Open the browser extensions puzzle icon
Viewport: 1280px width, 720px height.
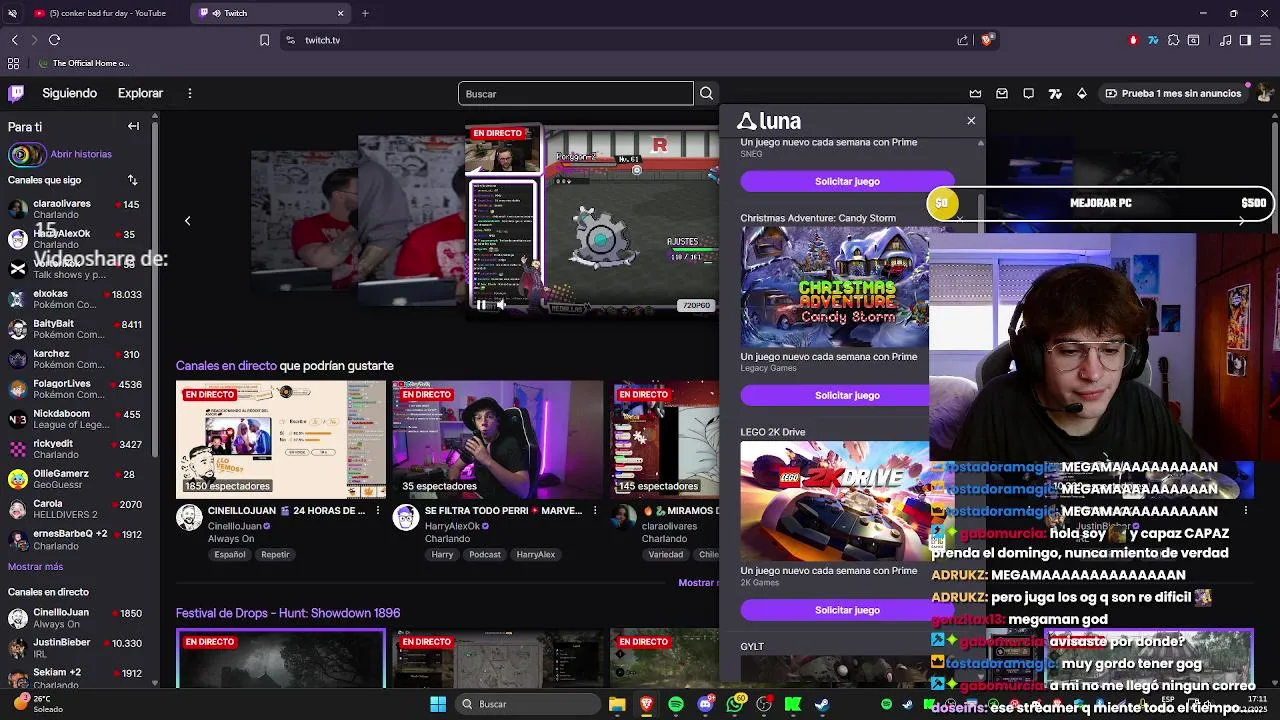pos(1173,40)
